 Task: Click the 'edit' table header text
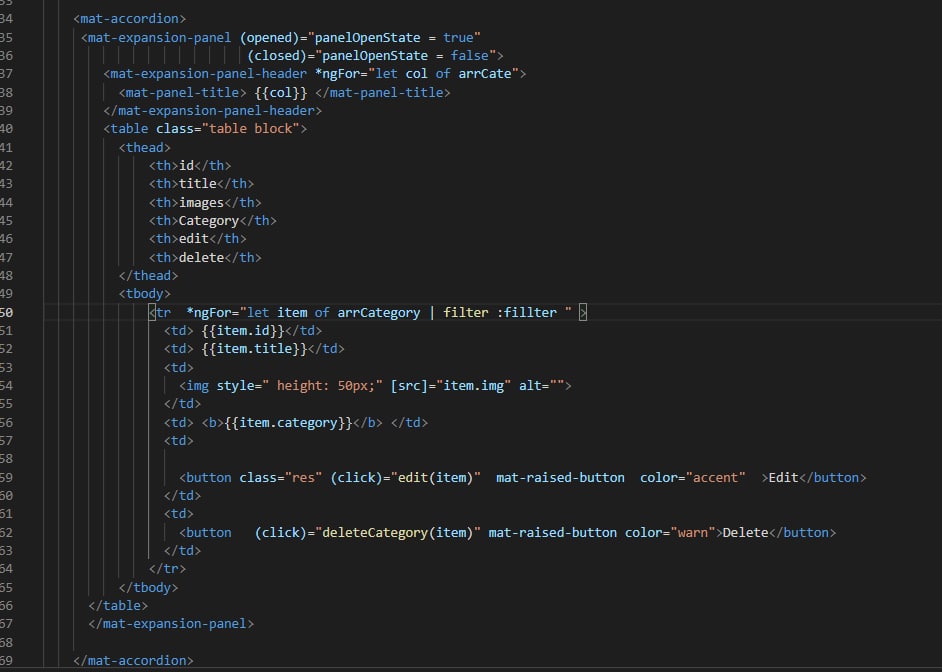pyautogui.click(x=194, y=238)
